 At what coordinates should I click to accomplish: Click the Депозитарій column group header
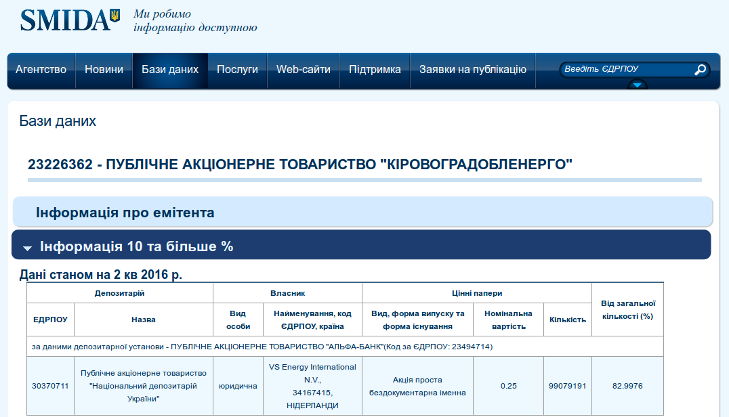120,293
